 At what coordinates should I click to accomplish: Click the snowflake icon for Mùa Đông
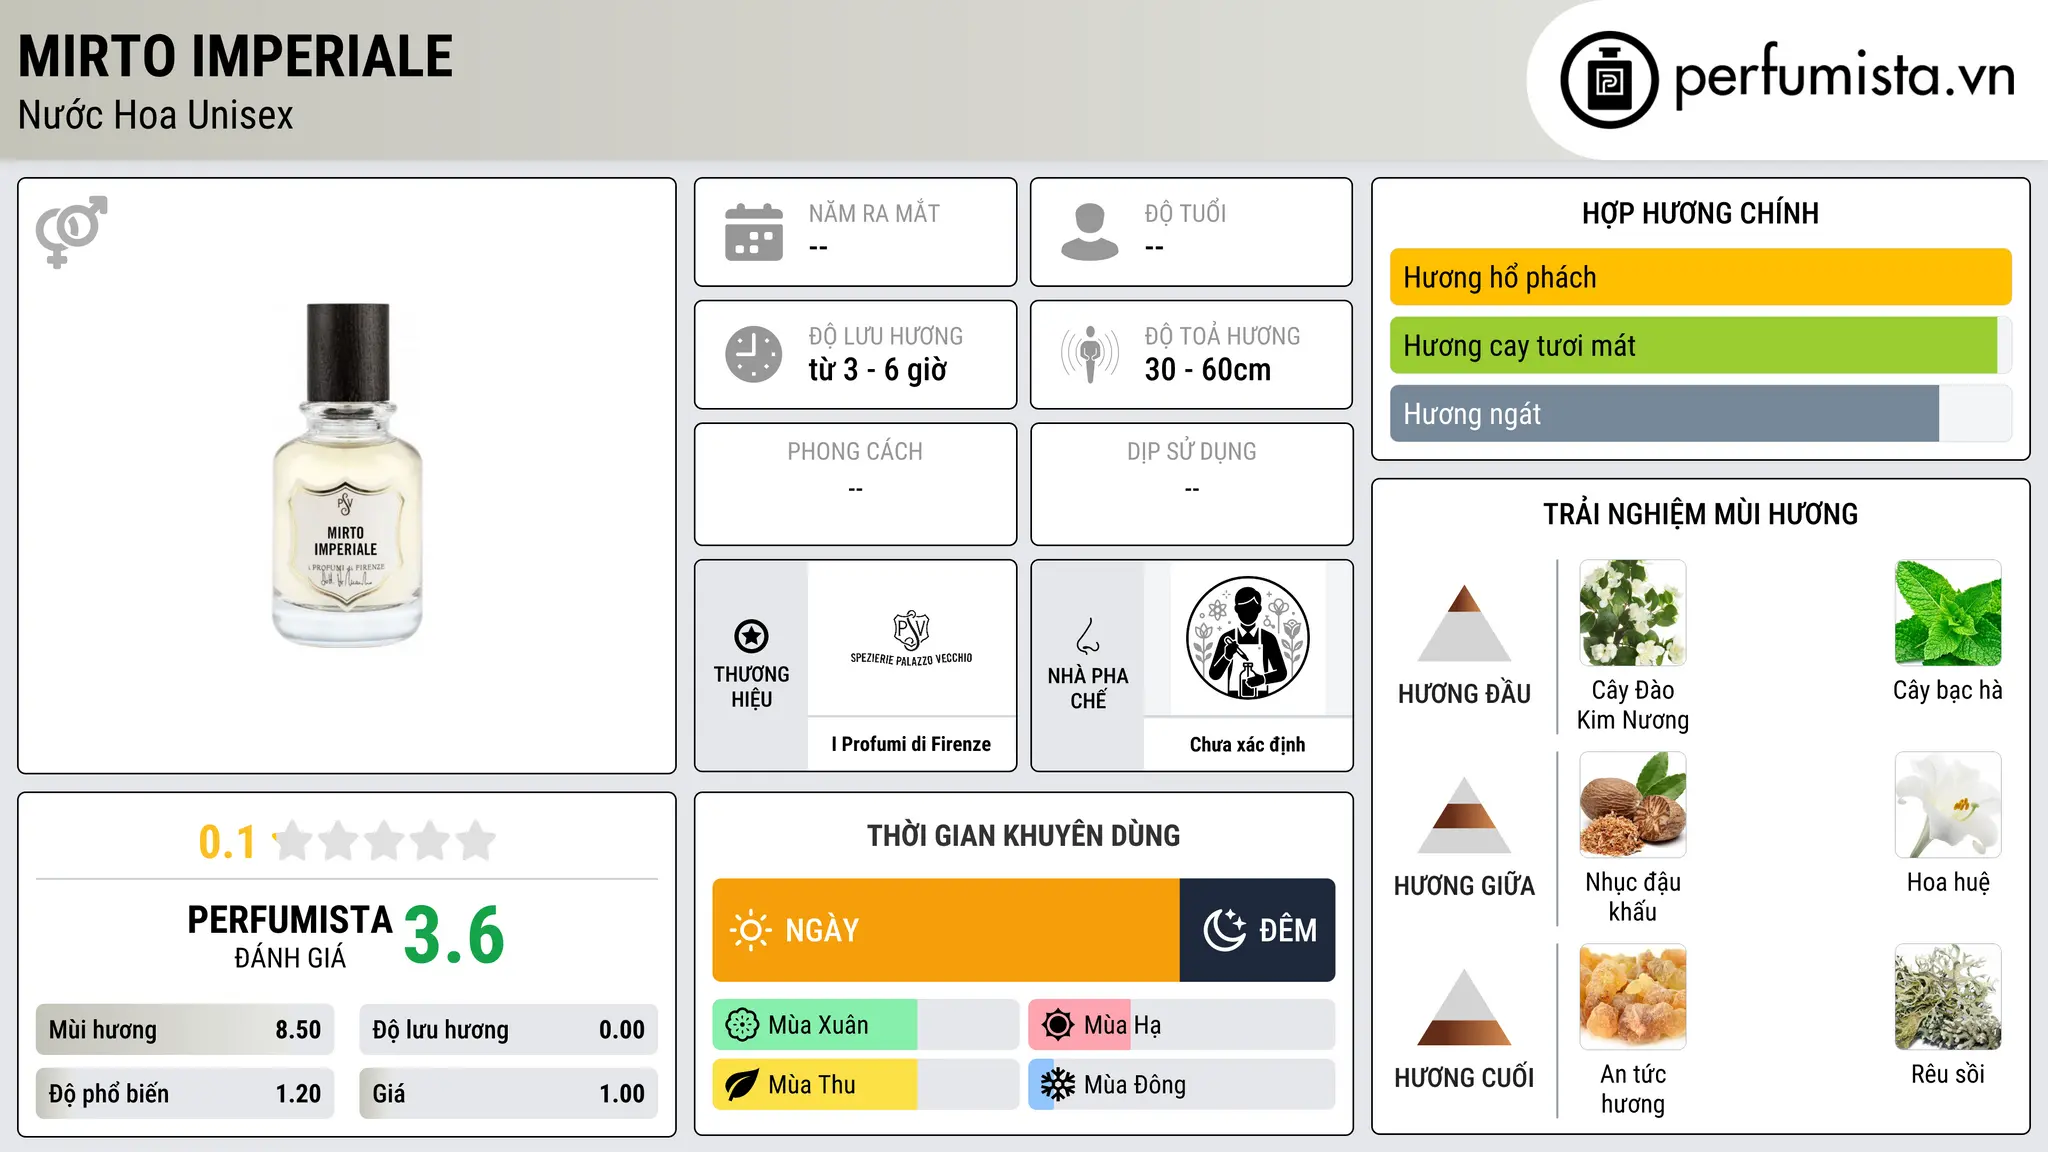pos(1058,1085)
